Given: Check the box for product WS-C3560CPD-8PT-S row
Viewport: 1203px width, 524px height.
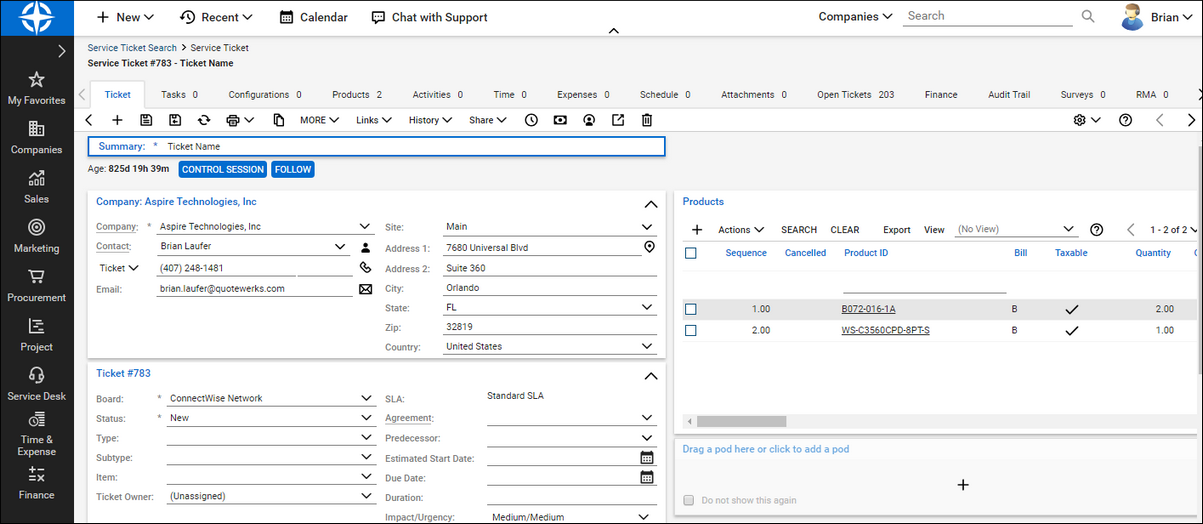Looking at the screenshot, I should click(x=691, y=330).
